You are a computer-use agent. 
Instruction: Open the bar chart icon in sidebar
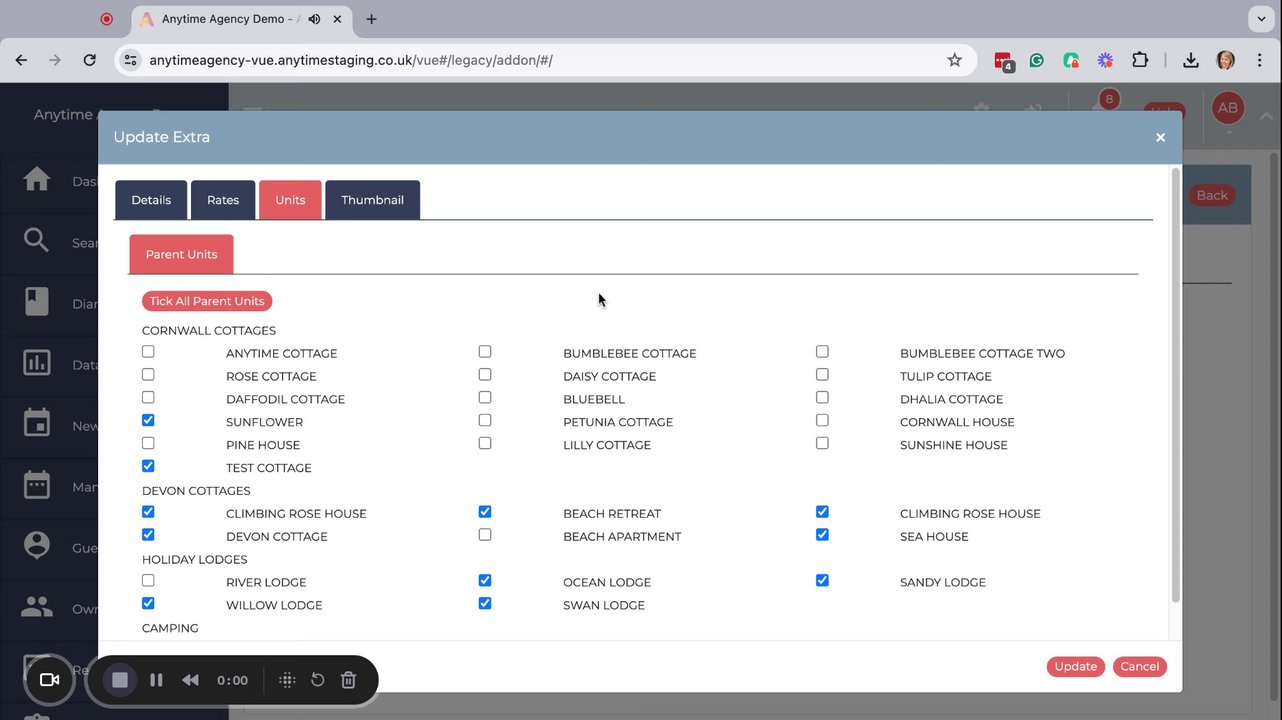pyautogui.click(x=37, y=363)
